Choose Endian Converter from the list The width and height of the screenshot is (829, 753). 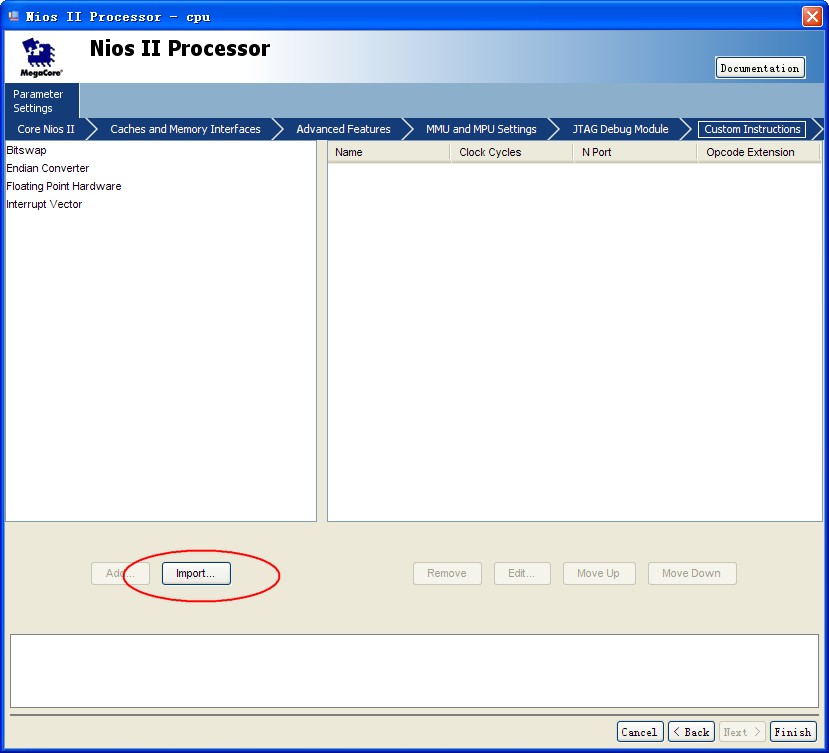point(48,168)
